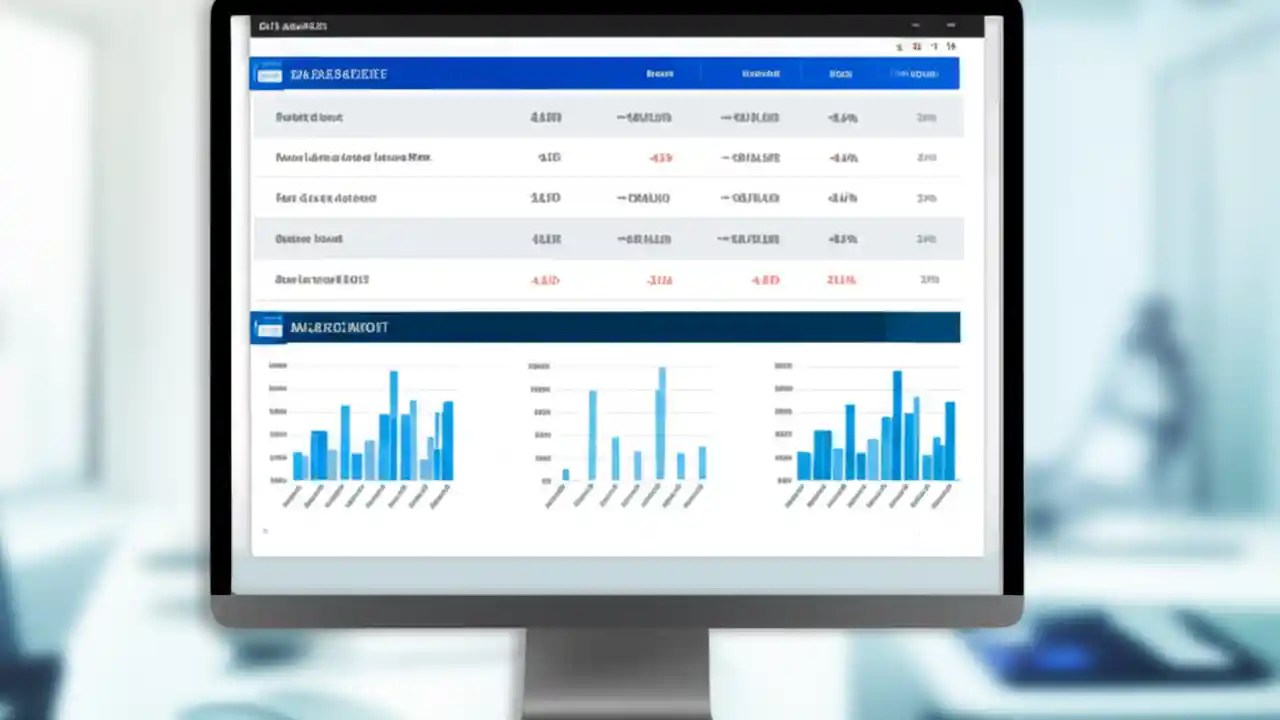Click the third small icon in the top-right toolbar
The image size is (1280, 720).
tap(934, 46)
